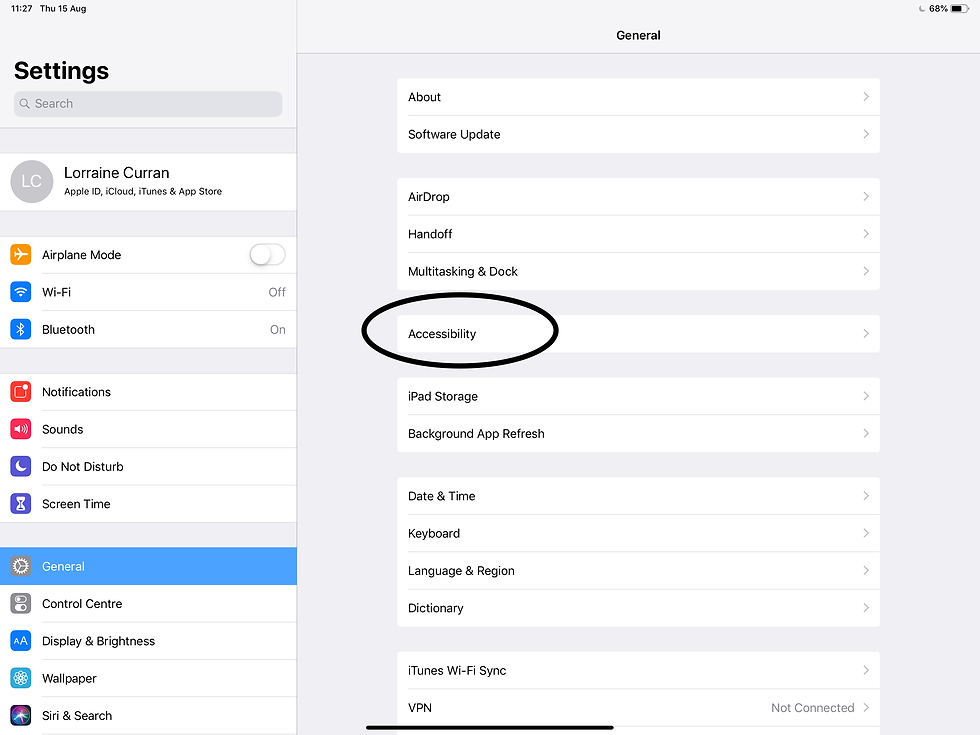The height and width of the screenshot is (735, 980).
Task: Select the Screen Time hourglass icon
Action: (x=21, y=504)
